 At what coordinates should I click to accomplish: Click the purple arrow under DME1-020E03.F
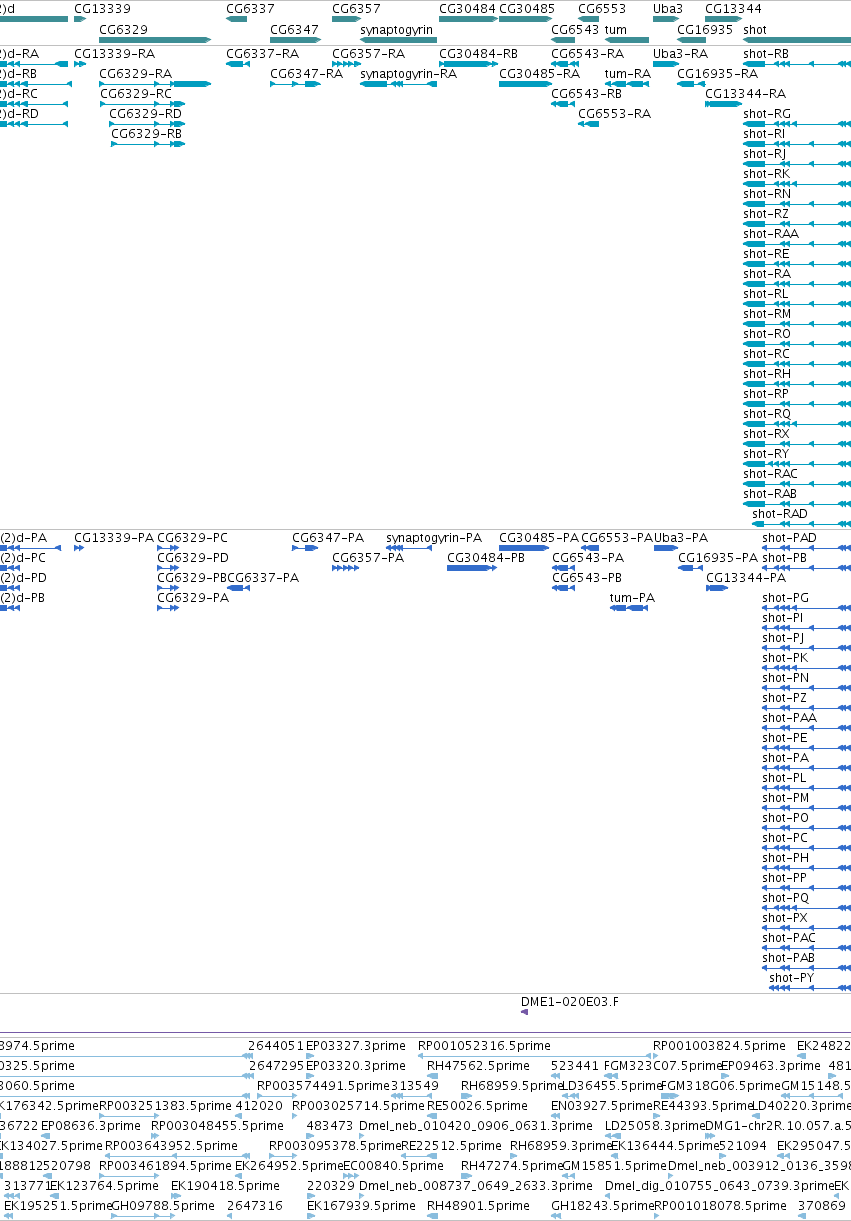coord(524,1012)
